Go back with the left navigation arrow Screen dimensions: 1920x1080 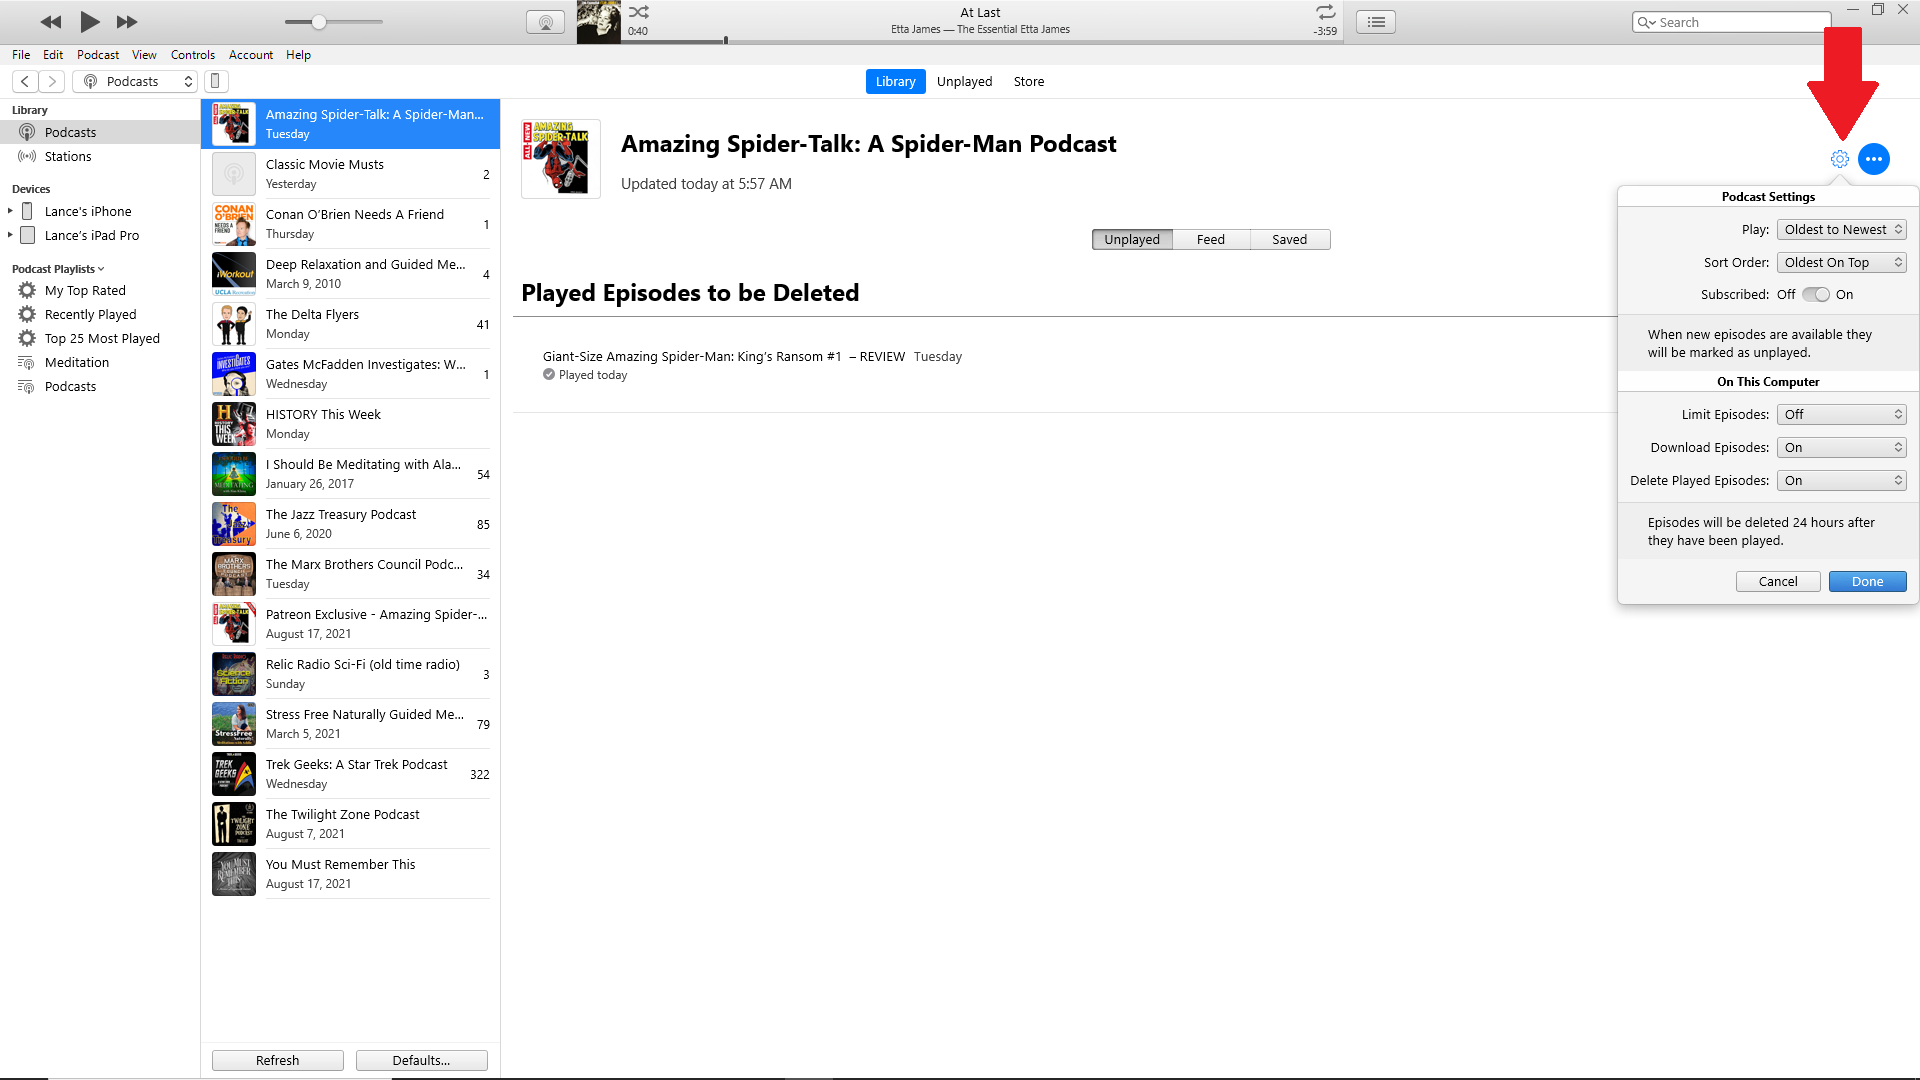pyautogui.click(x=25, y=81)
